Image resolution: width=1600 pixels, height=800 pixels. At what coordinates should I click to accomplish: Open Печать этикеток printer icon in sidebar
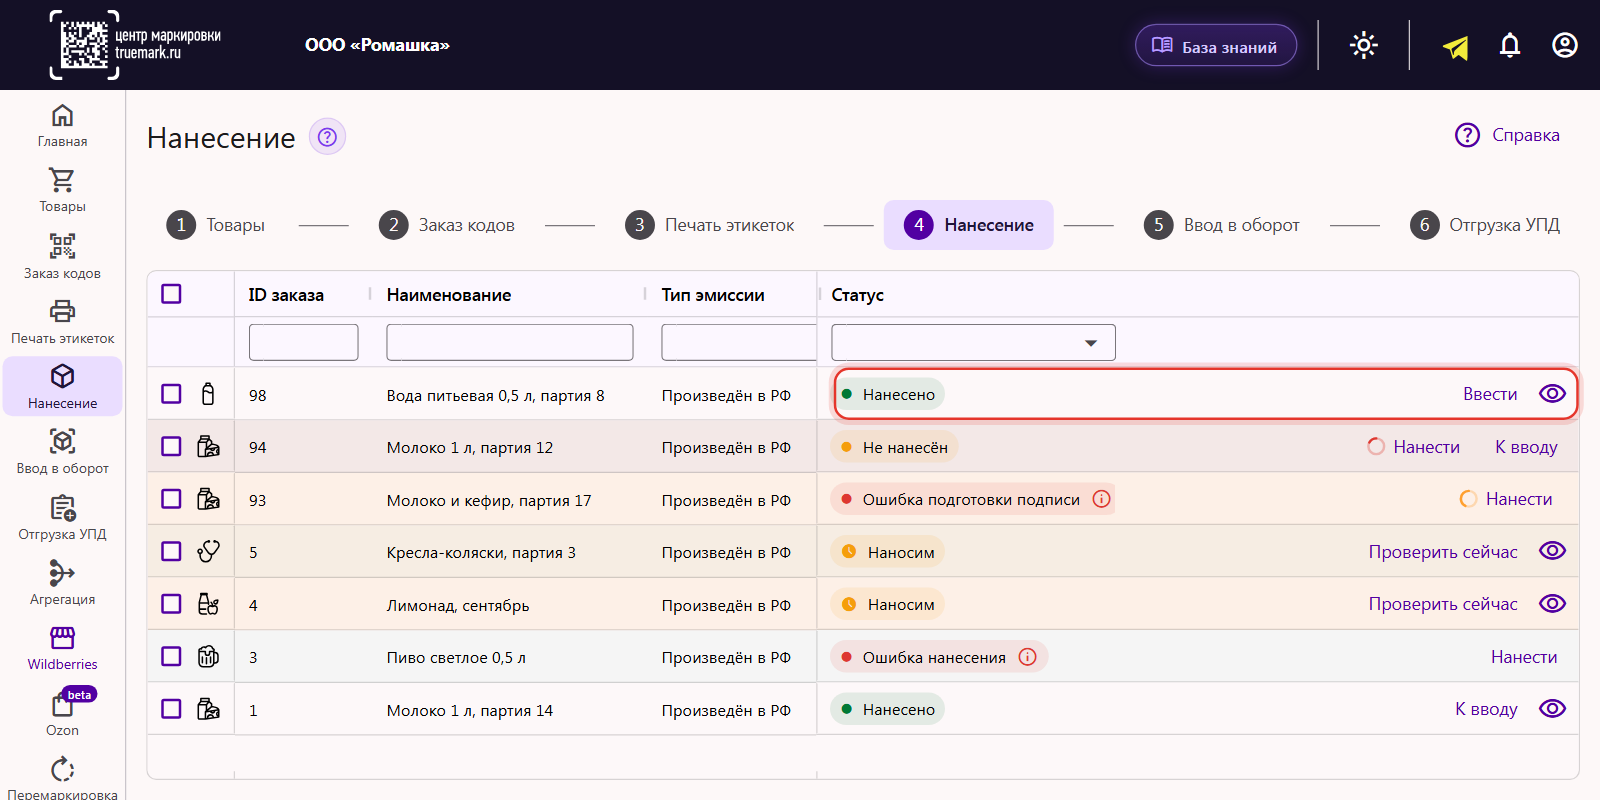pyautogui.click(x=62, y=311)
